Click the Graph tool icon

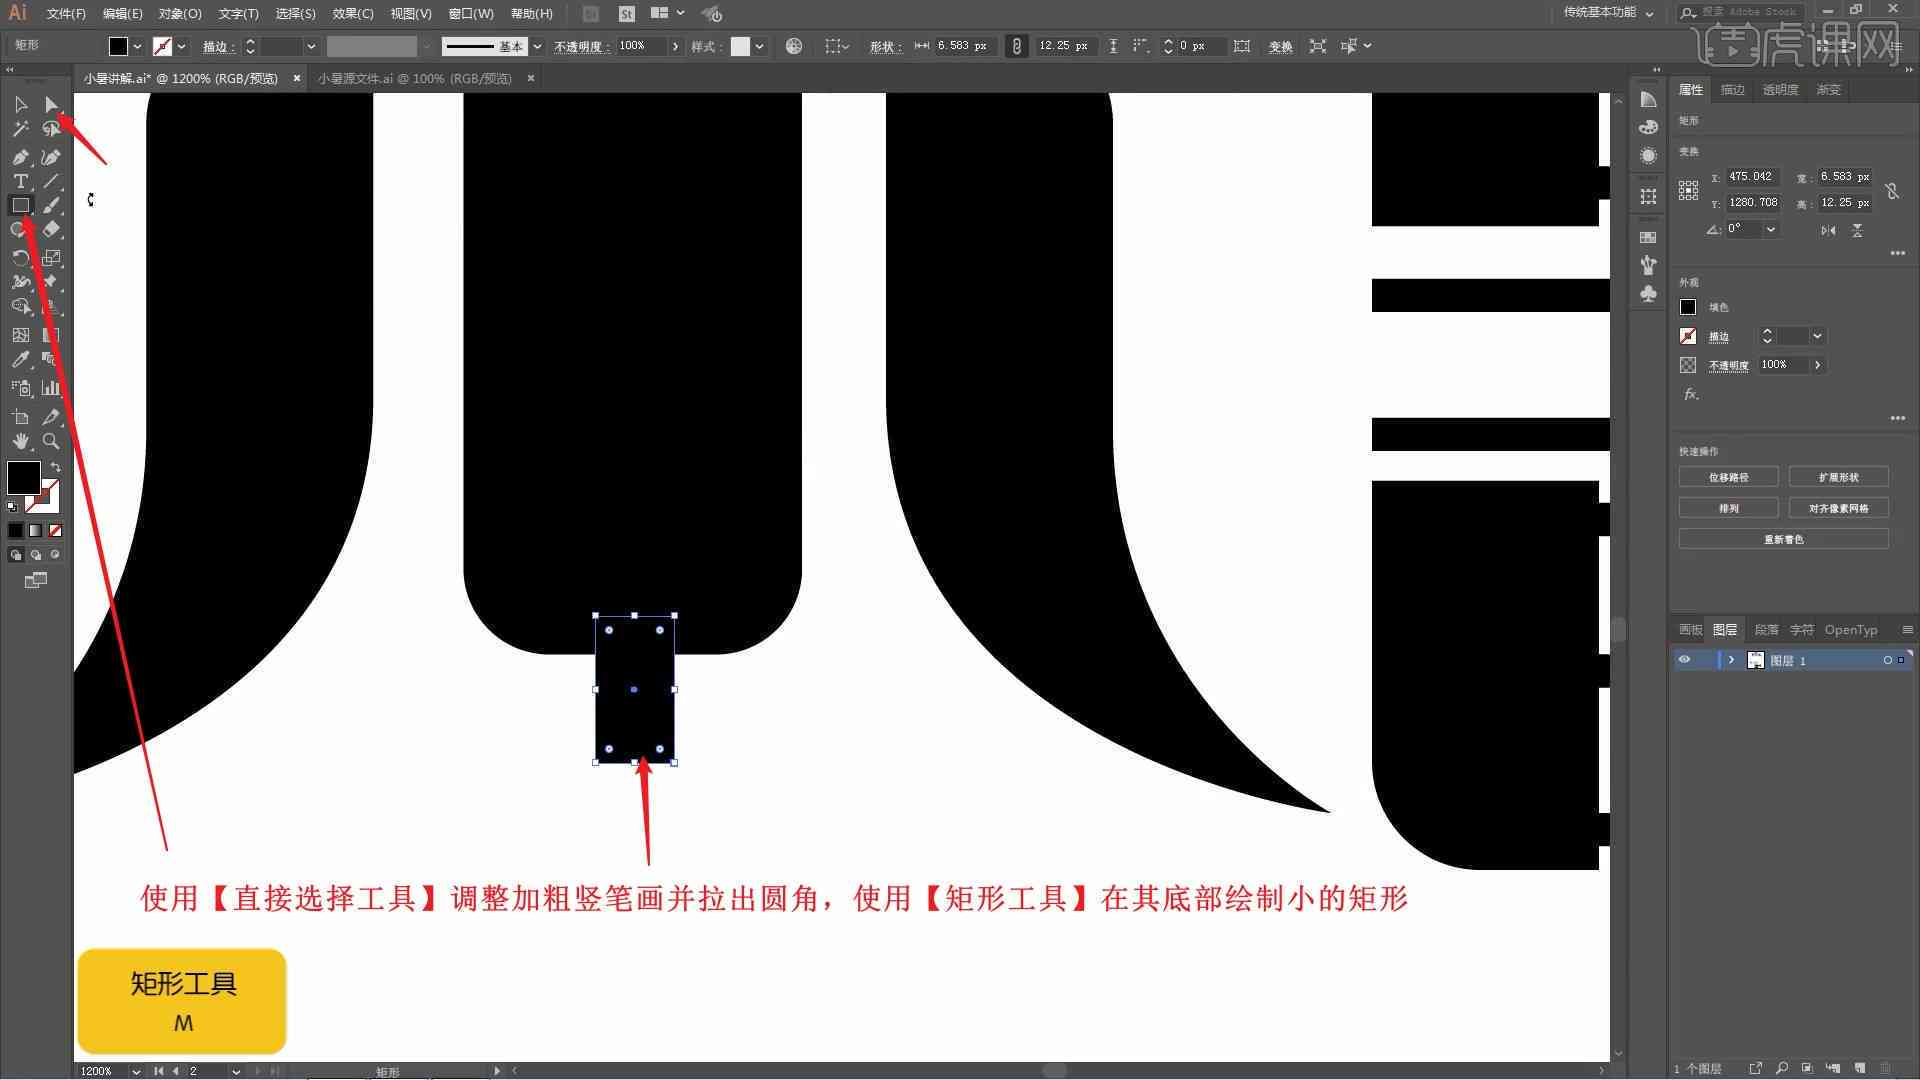point(51,388)
